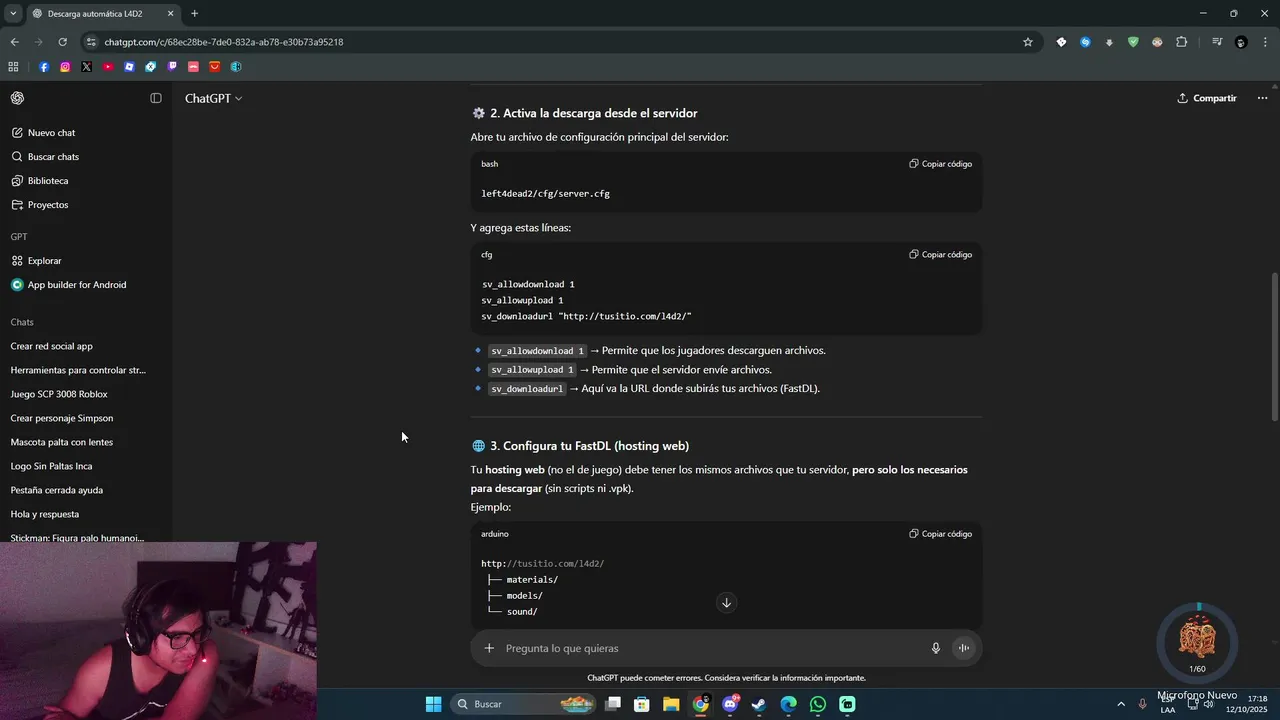This screenshot has height=720, width=1280.
Task: Open the Roblox bookmark
Action: tap(129, 67)
